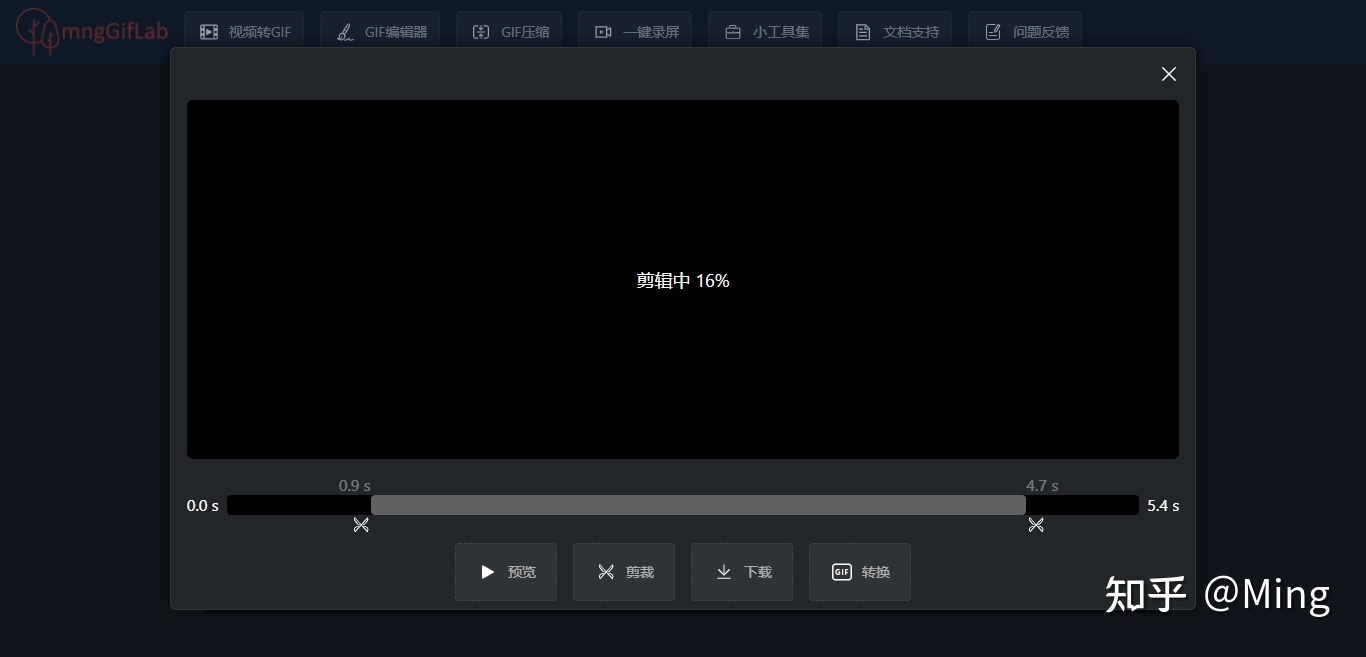This screenshot has height=657, width=1366.
Task: Click the gray selected range on timeline
Action: (x=698, y=505)
